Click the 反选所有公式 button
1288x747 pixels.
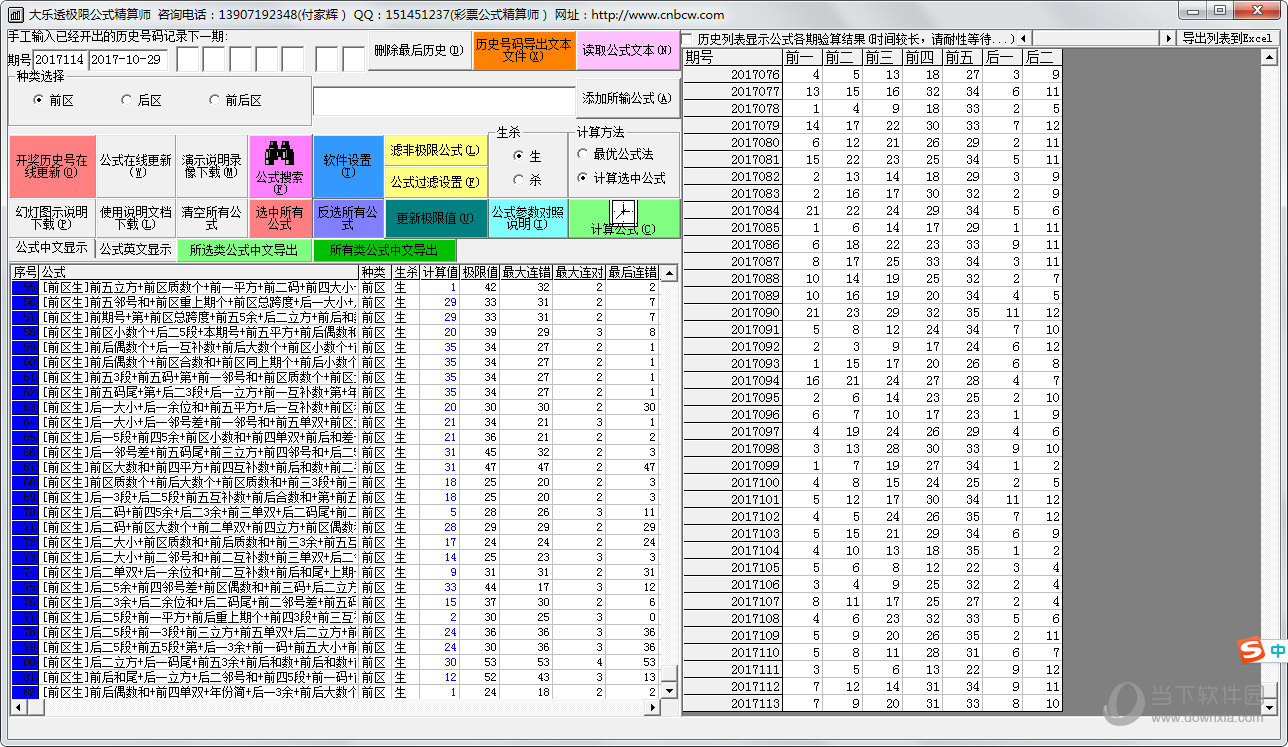[x=348, y=218]
